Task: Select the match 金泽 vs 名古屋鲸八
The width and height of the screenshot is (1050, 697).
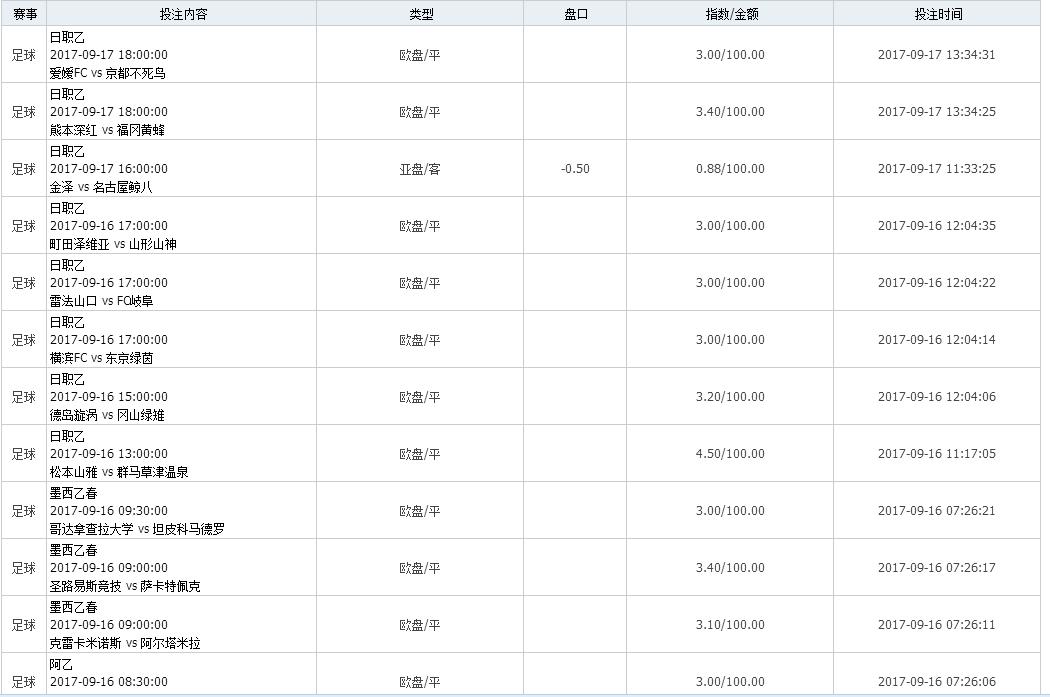Action: (x=101, y=187)
